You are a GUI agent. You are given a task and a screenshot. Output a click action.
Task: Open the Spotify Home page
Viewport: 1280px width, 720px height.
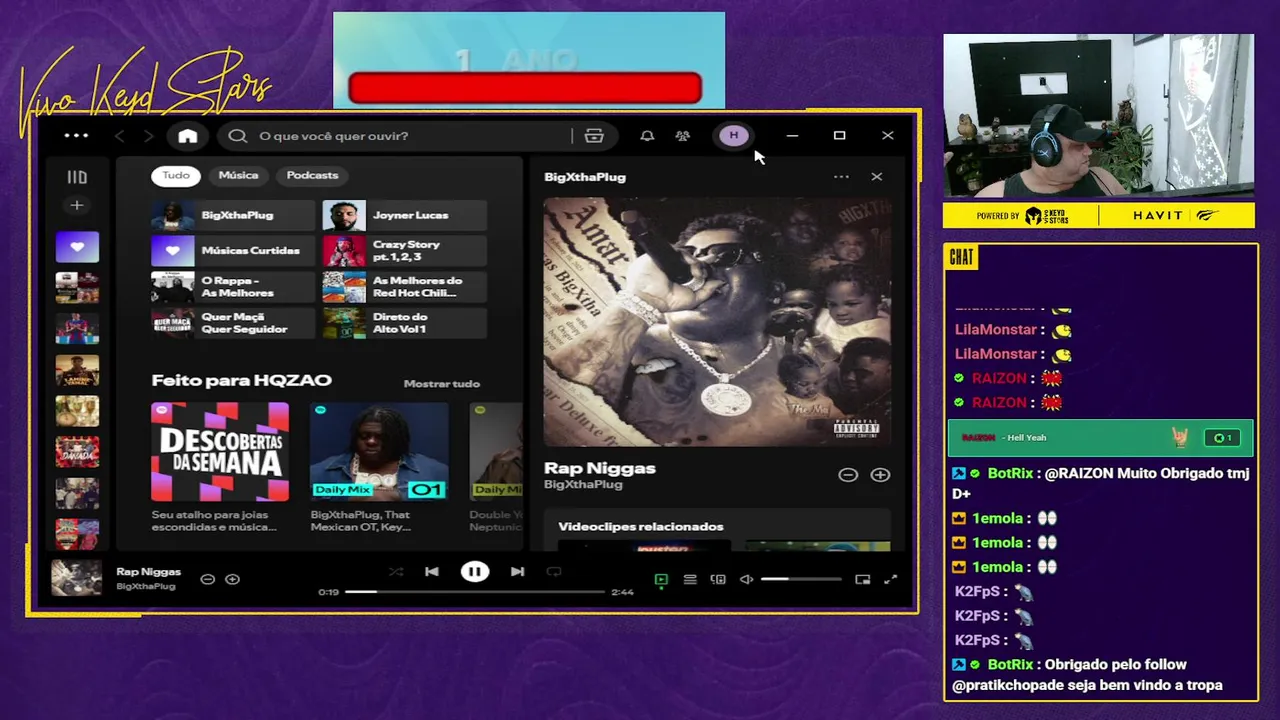pos(188,136)
